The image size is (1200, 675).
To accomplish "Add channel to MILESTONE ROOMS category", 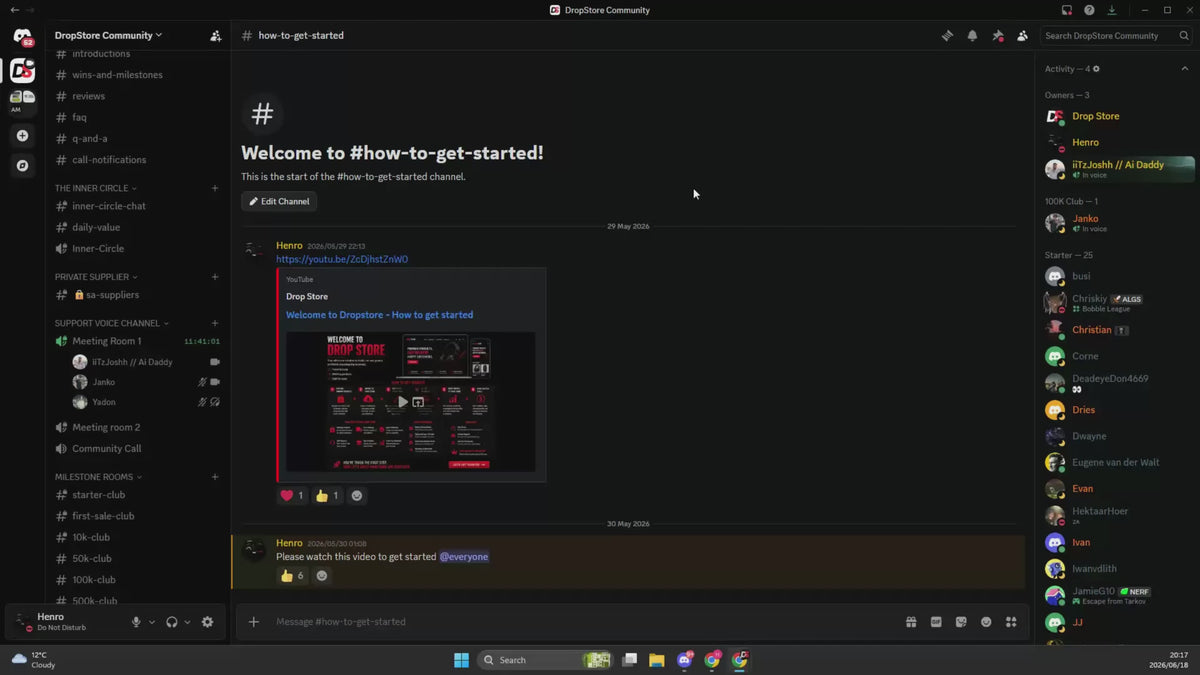I will pos(215,477).
